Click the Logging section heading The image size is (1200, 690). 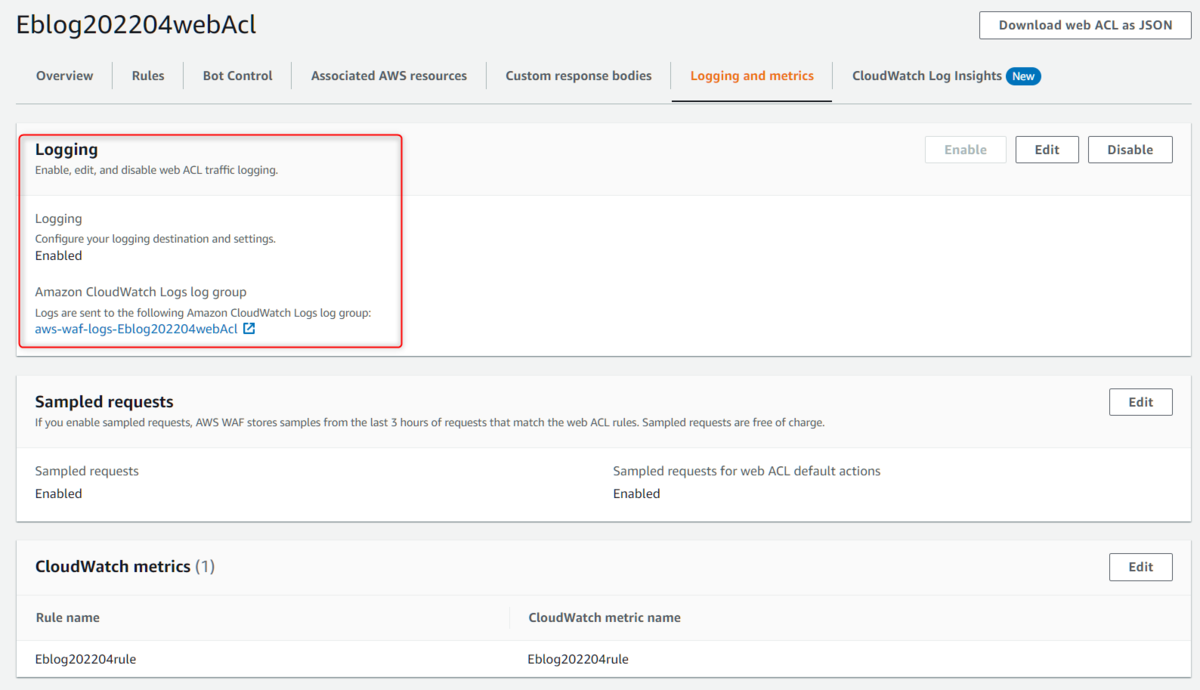66,150
